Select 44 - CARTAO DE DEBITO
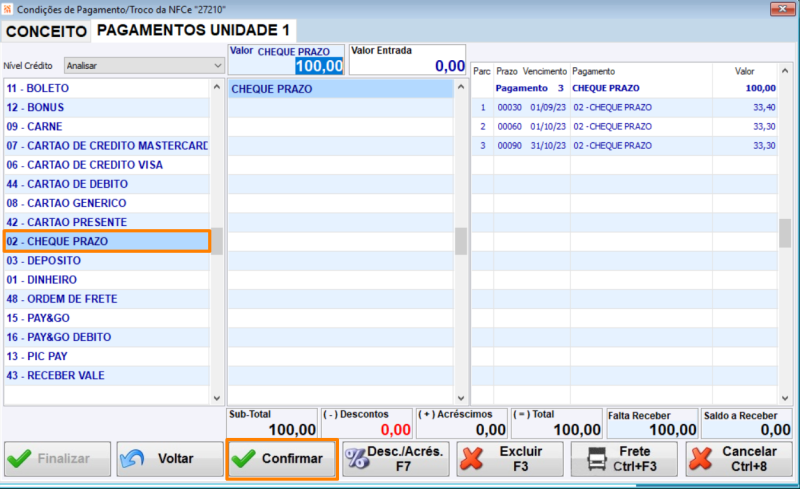This screenshot has width=800, height=489. coord(107,184)
